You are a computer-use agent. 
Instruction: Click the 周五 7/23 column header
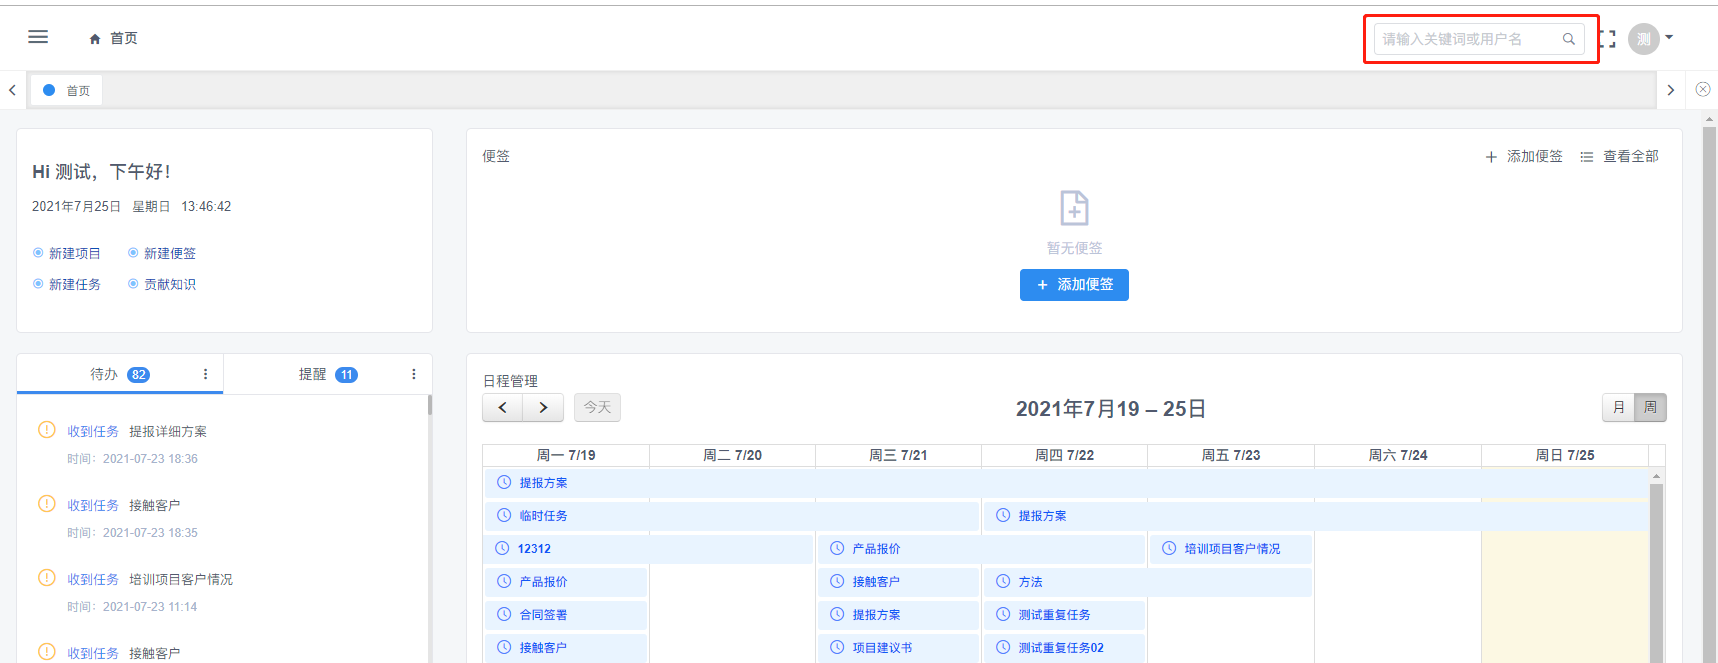click(x=1231, y=455)
